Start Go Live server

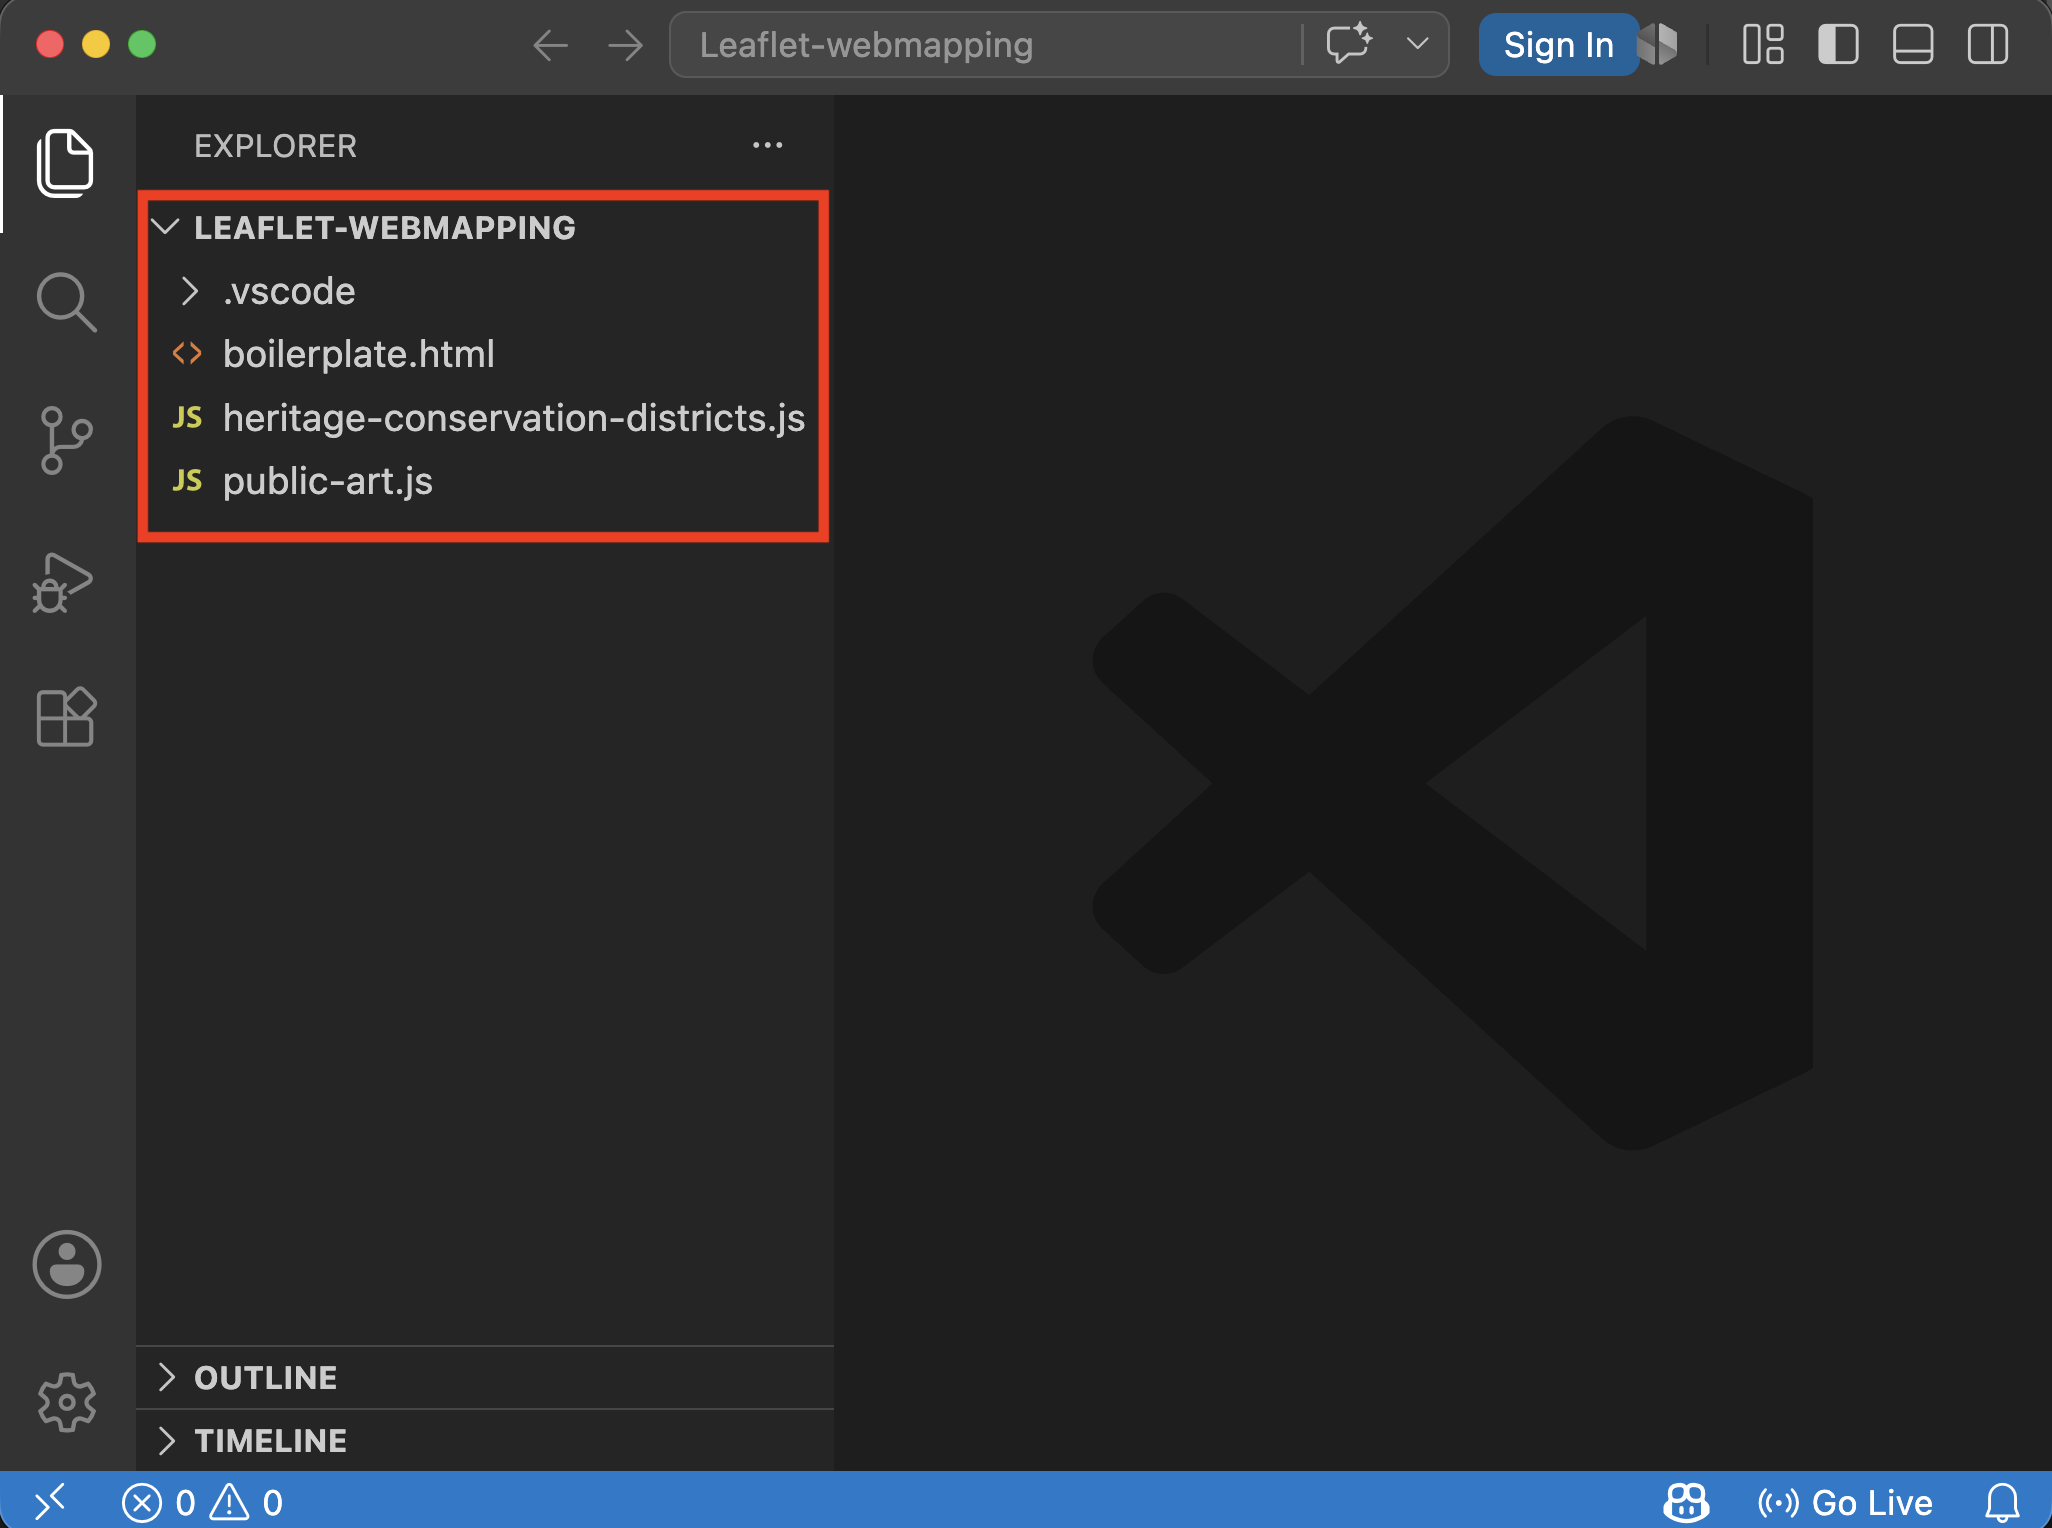(x=1845, y=1502)
